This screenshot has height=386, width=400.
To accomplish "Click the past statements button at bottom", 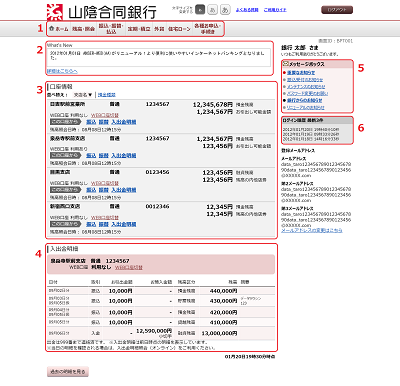I will (x=68, y=372).
